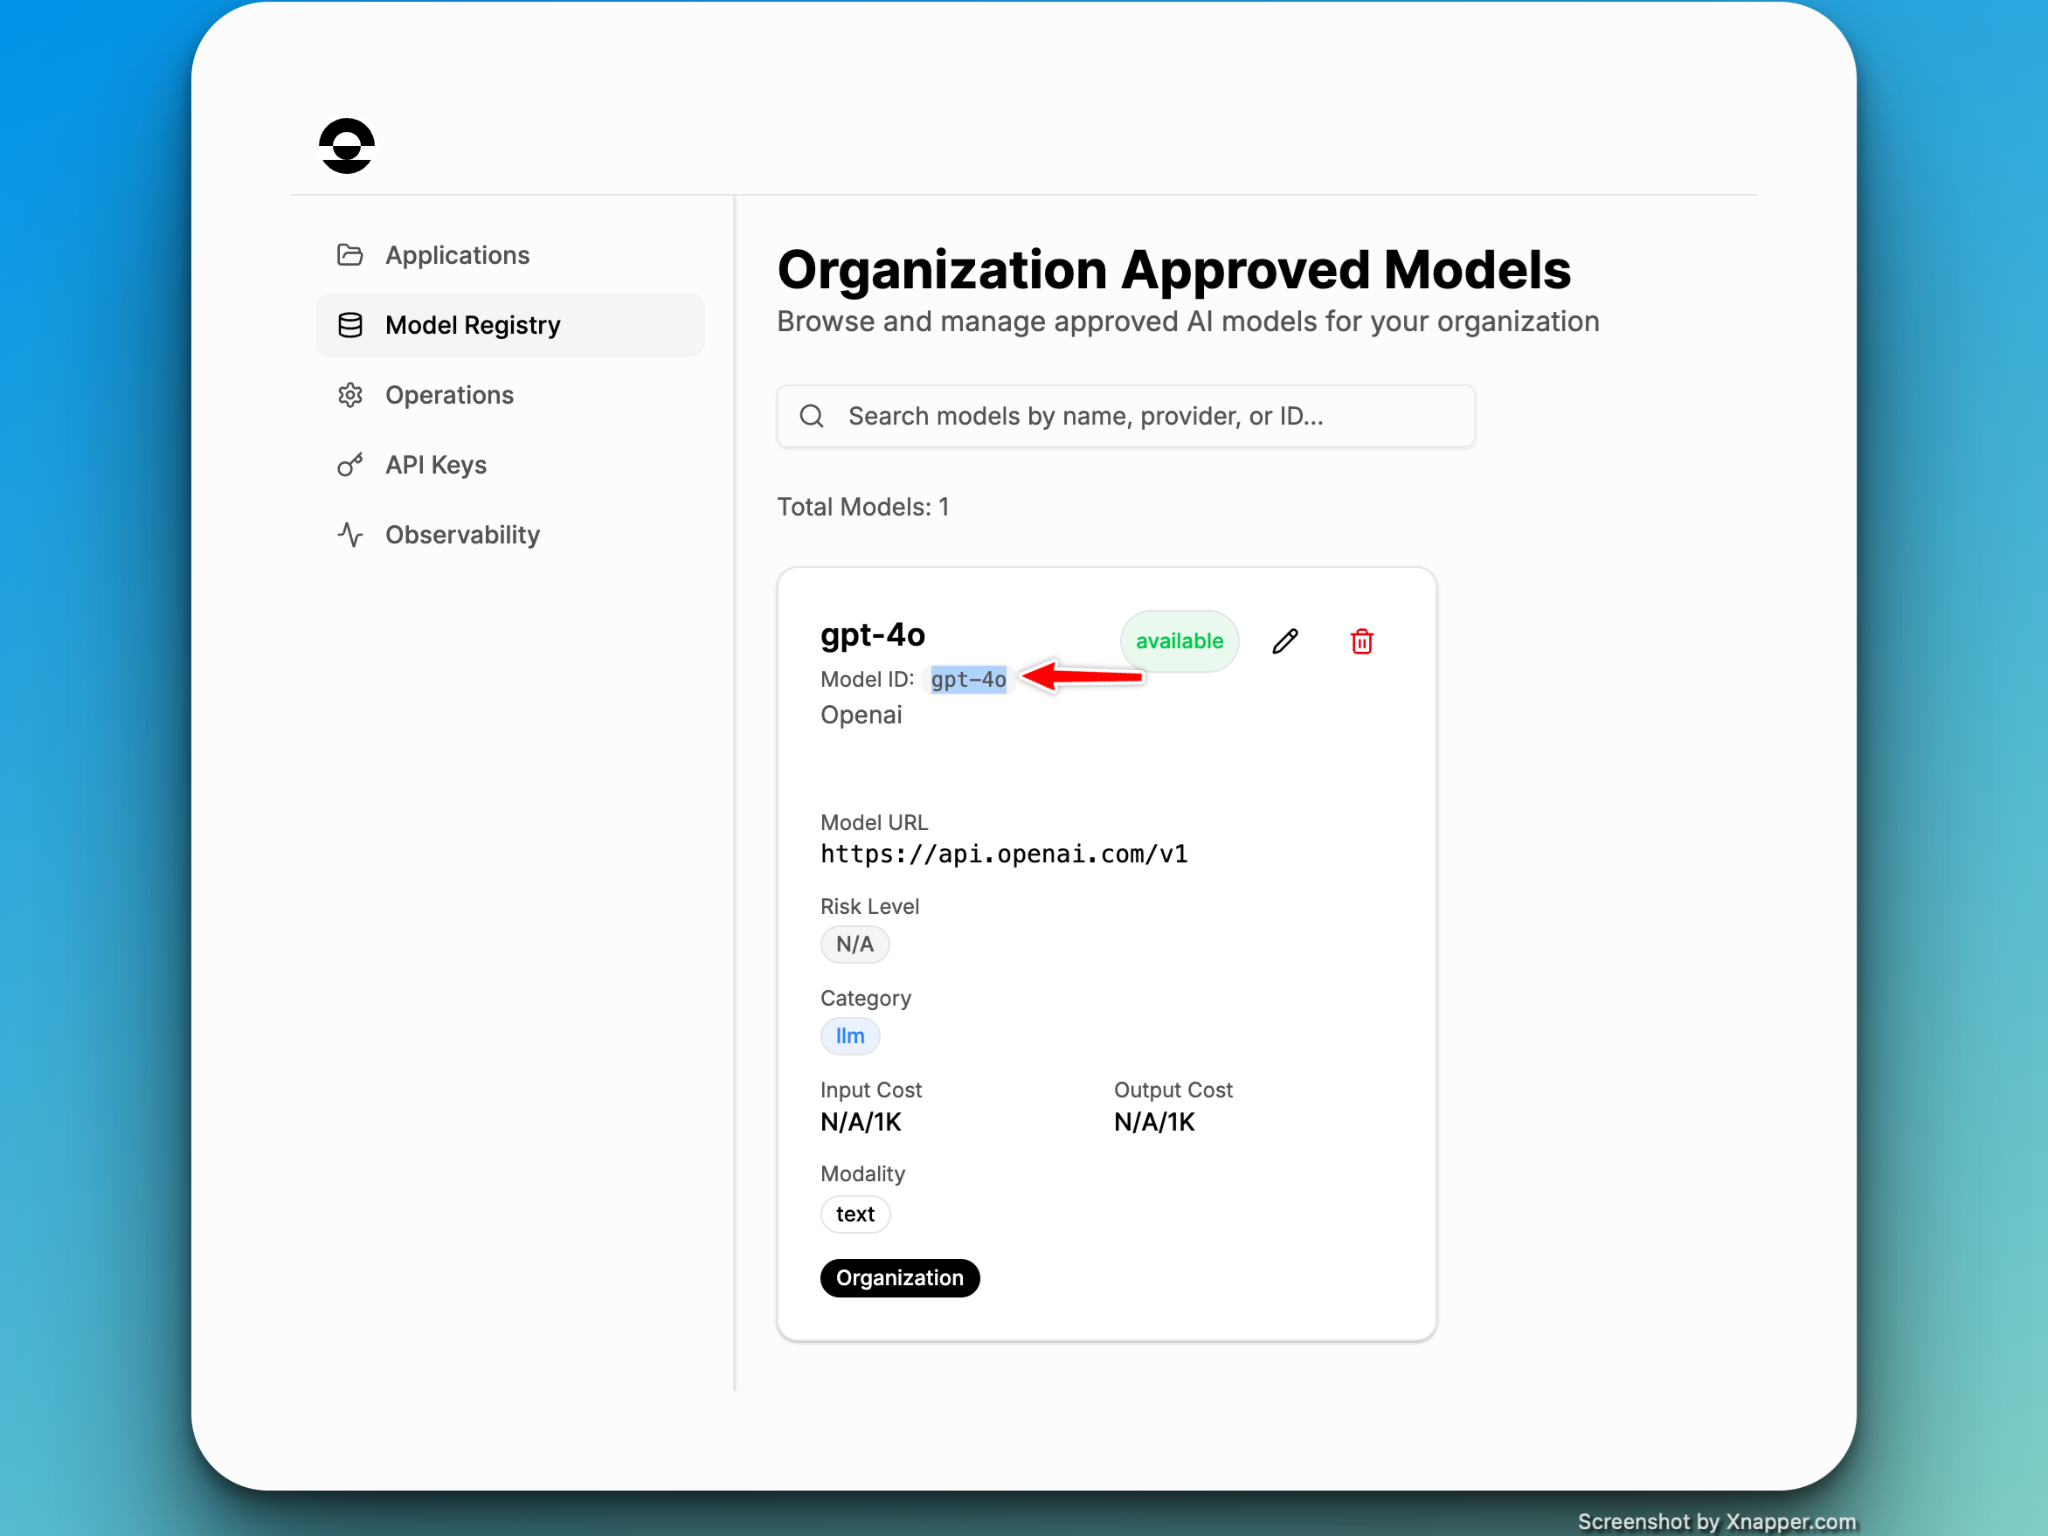
Task: Click the Model Registry database icon
Action: coord(350,325)
